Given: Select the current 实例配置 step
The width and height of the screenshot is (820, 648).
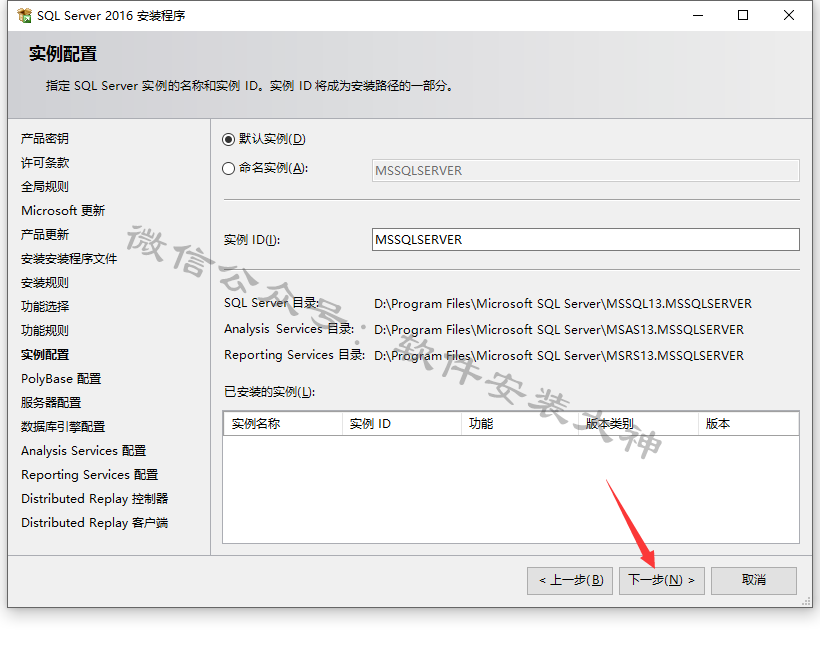Looking at the screenshot, I should 45,355.
